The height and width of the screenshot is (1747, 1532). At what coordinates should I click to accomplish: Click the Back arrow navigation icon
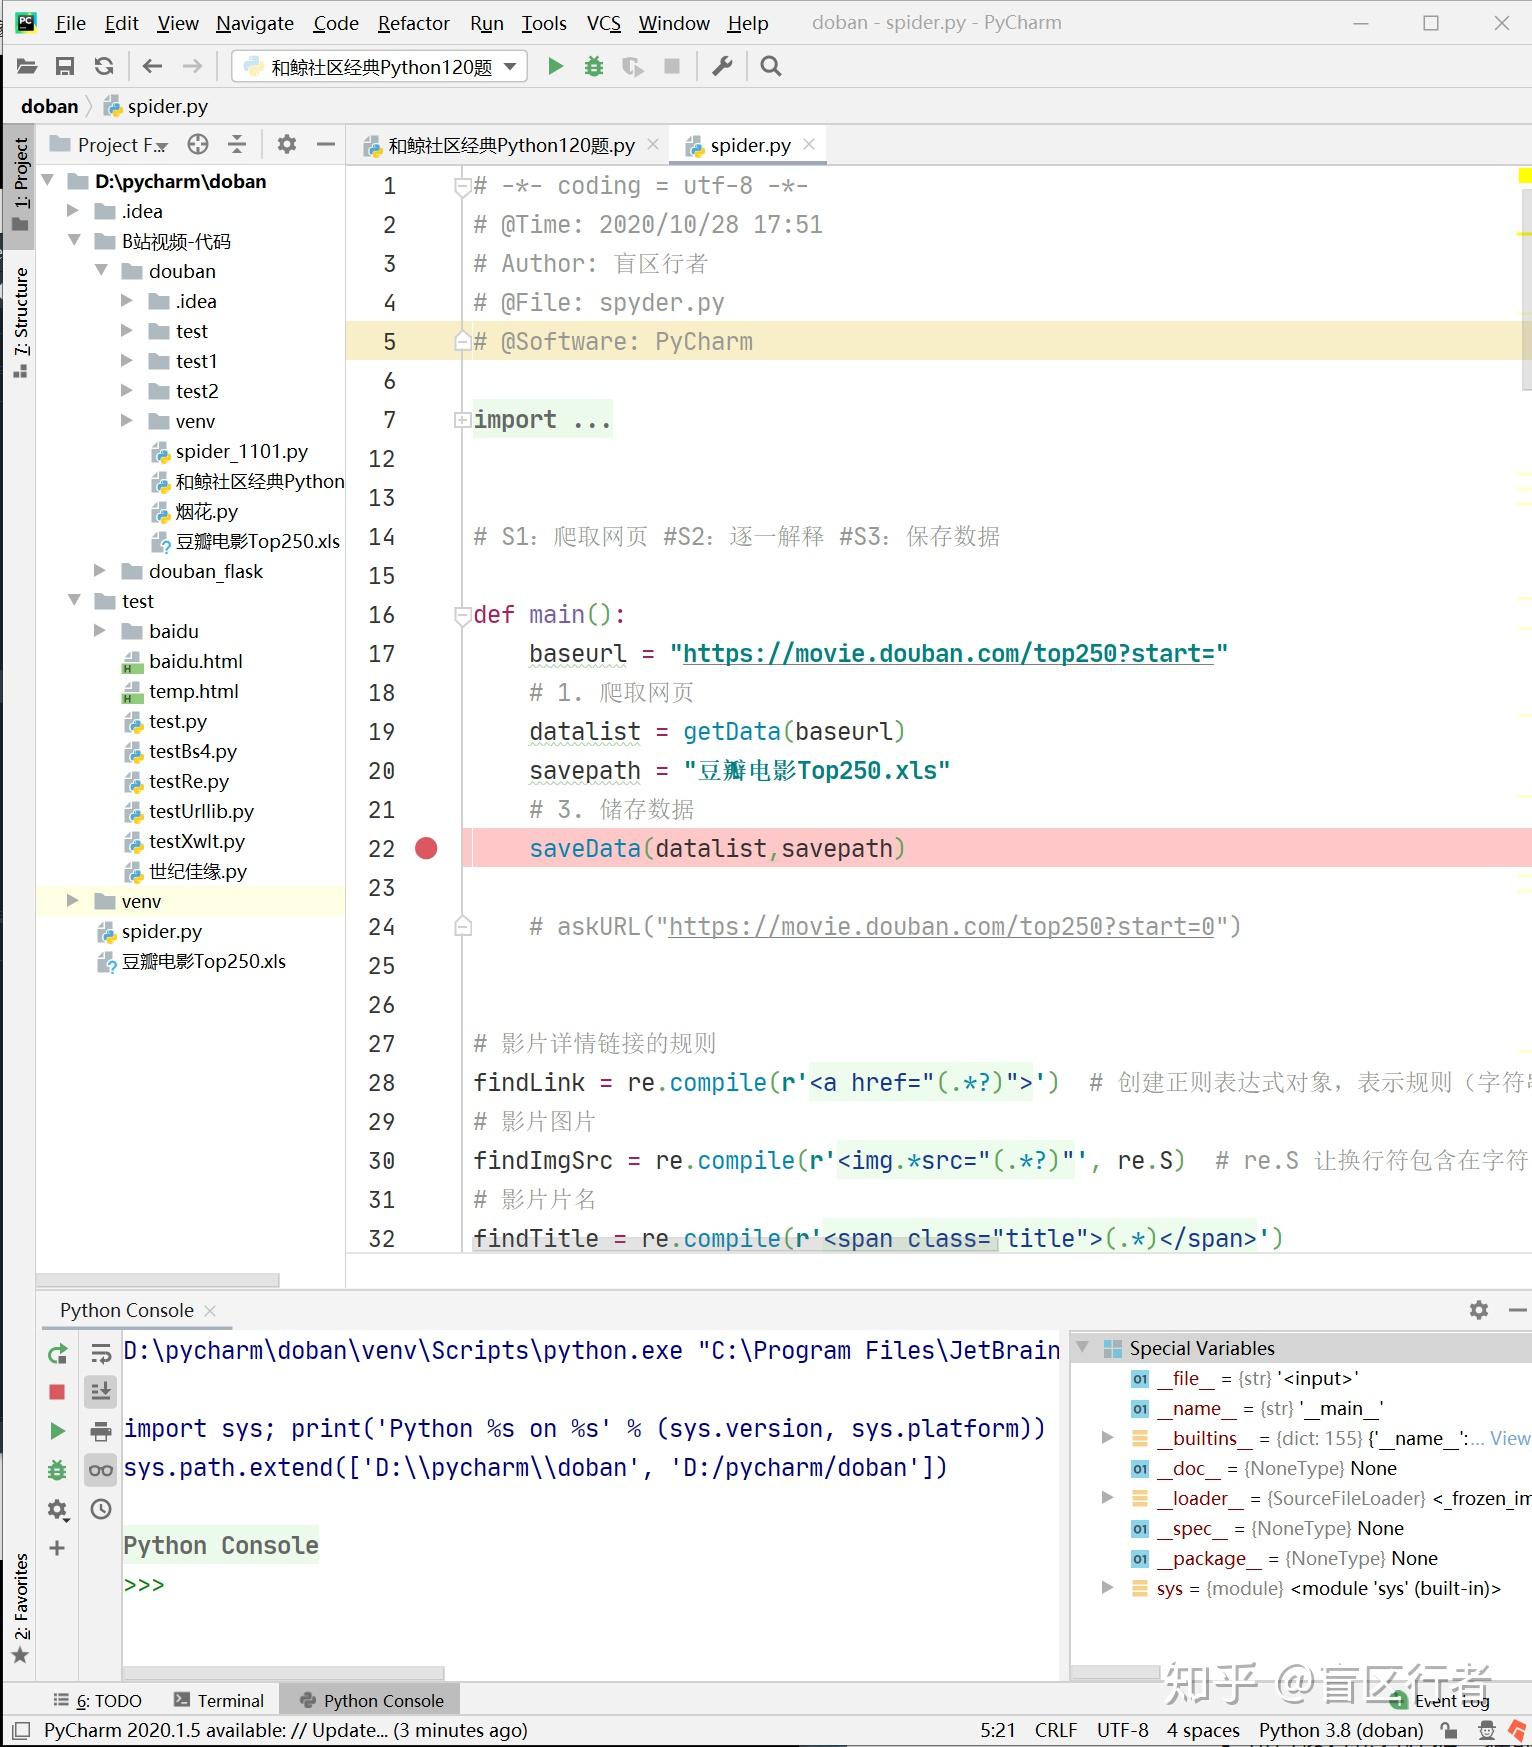(x=152, y=66)
